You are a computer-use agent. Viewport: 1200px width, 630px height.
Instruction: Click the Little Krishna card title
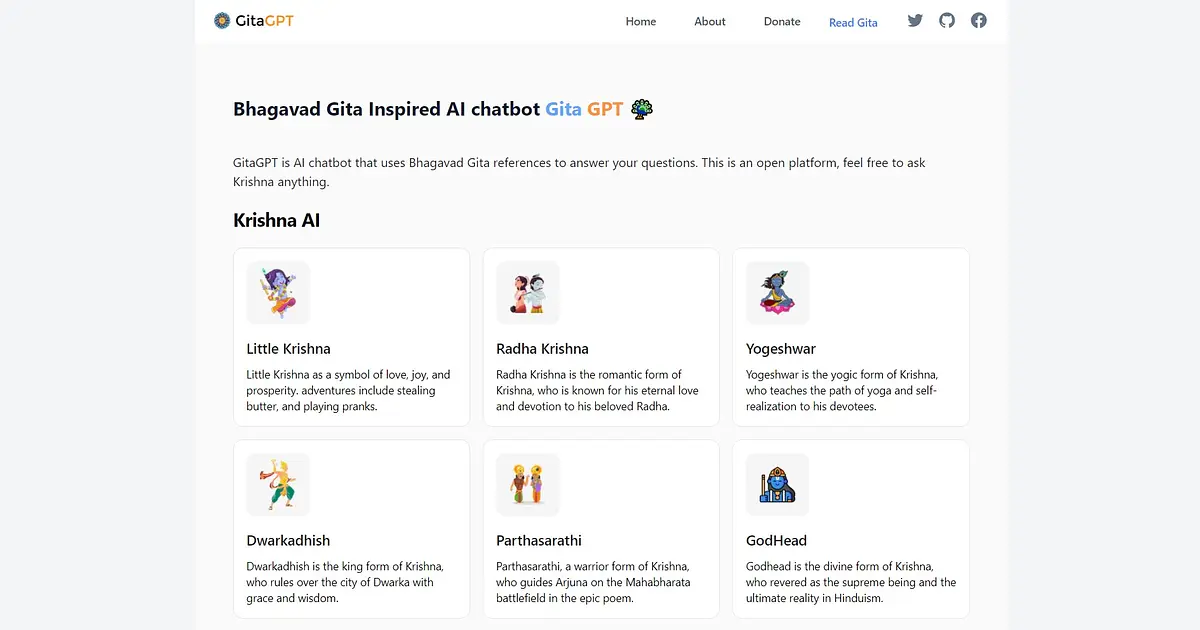[x=289, y=349]
